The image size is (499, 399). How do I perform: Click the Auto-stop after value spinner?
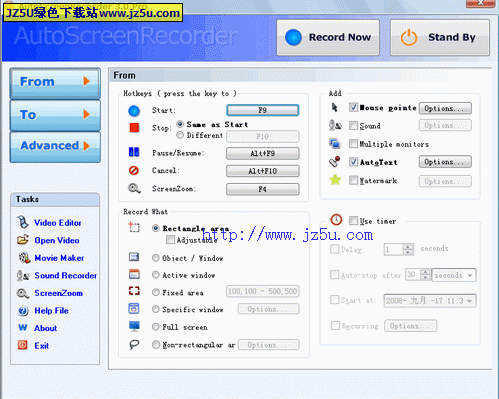[425, 275]
